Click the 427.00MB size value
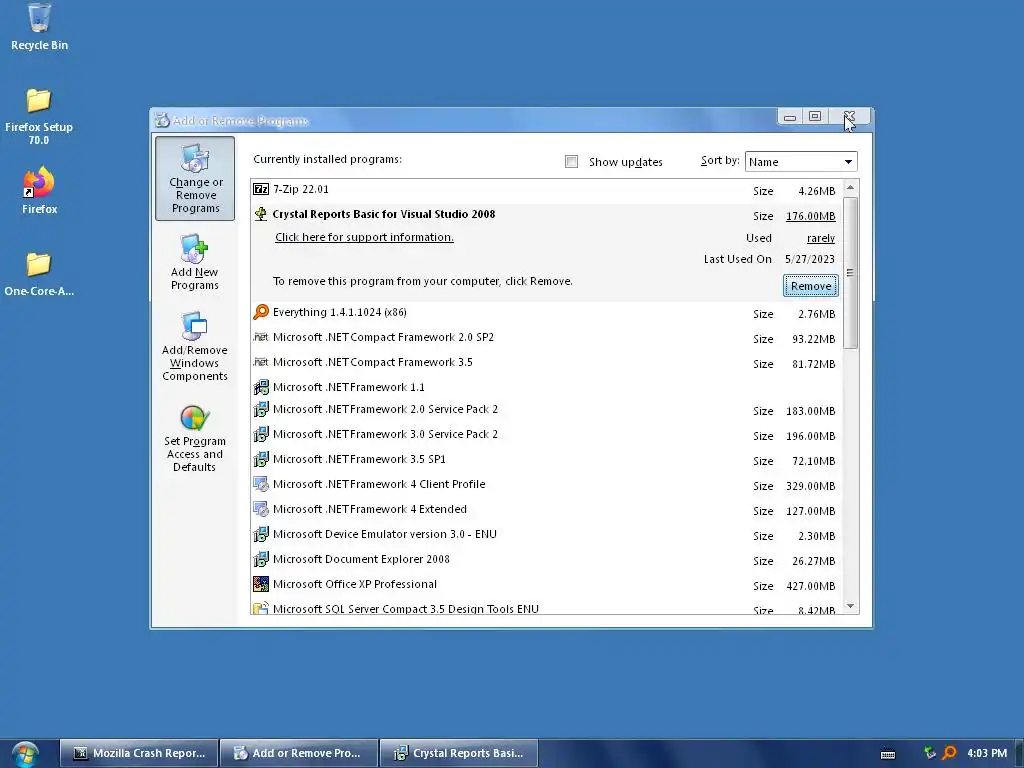1024x768 pixels. [x=810, y=586]
